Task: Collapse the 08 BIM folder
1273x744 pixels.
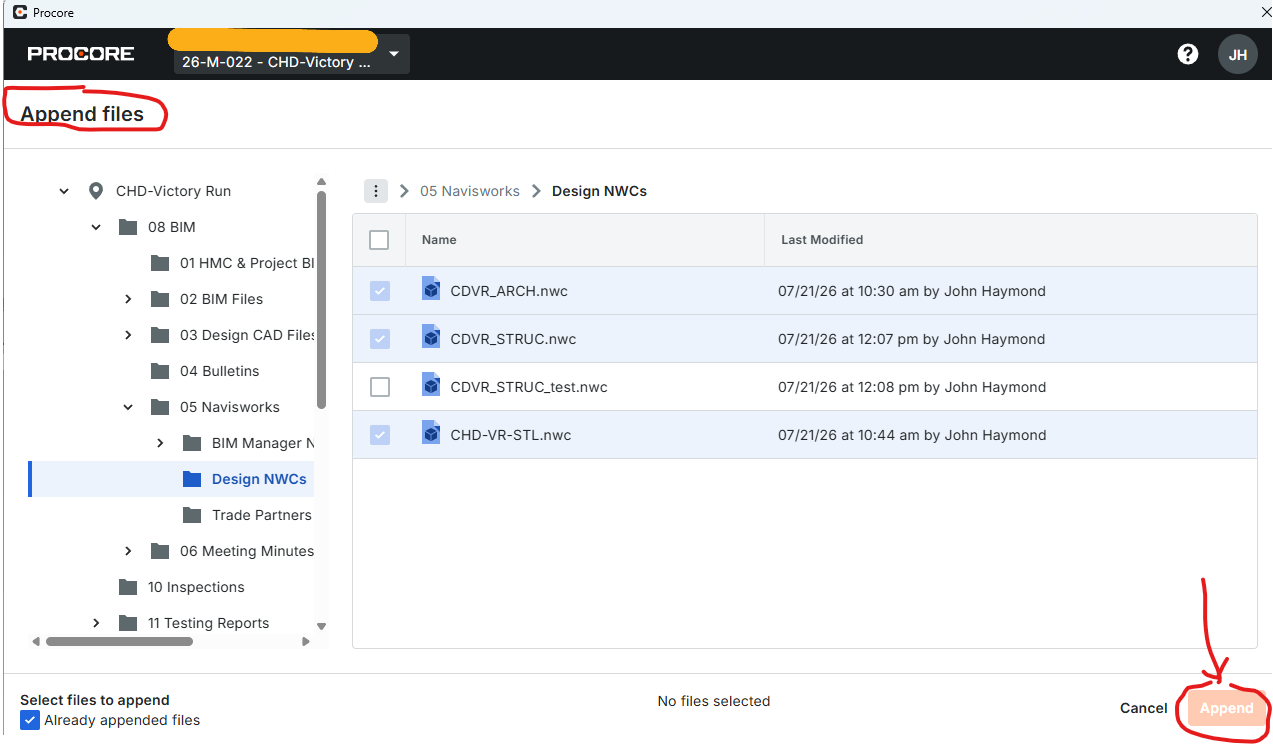Action: [x=96, y=227]
